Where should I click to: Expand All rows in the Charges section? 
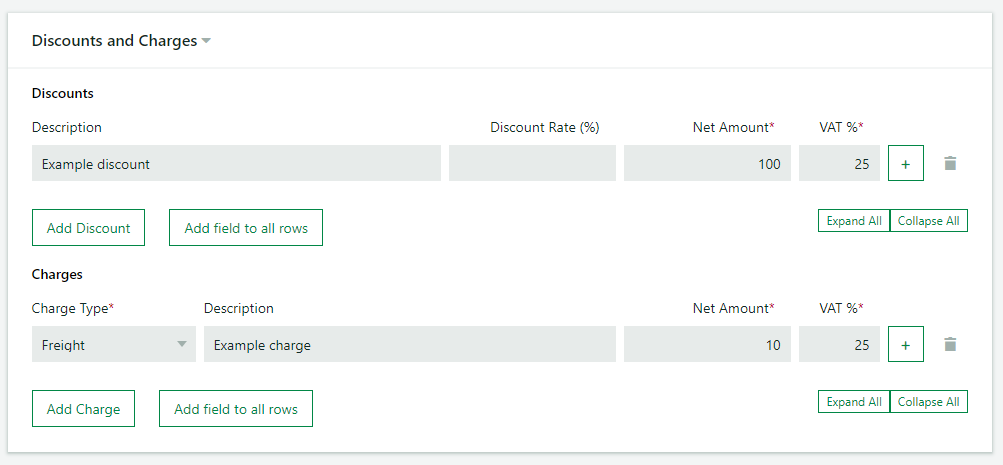pyautogui.click(x=854, y=402)
